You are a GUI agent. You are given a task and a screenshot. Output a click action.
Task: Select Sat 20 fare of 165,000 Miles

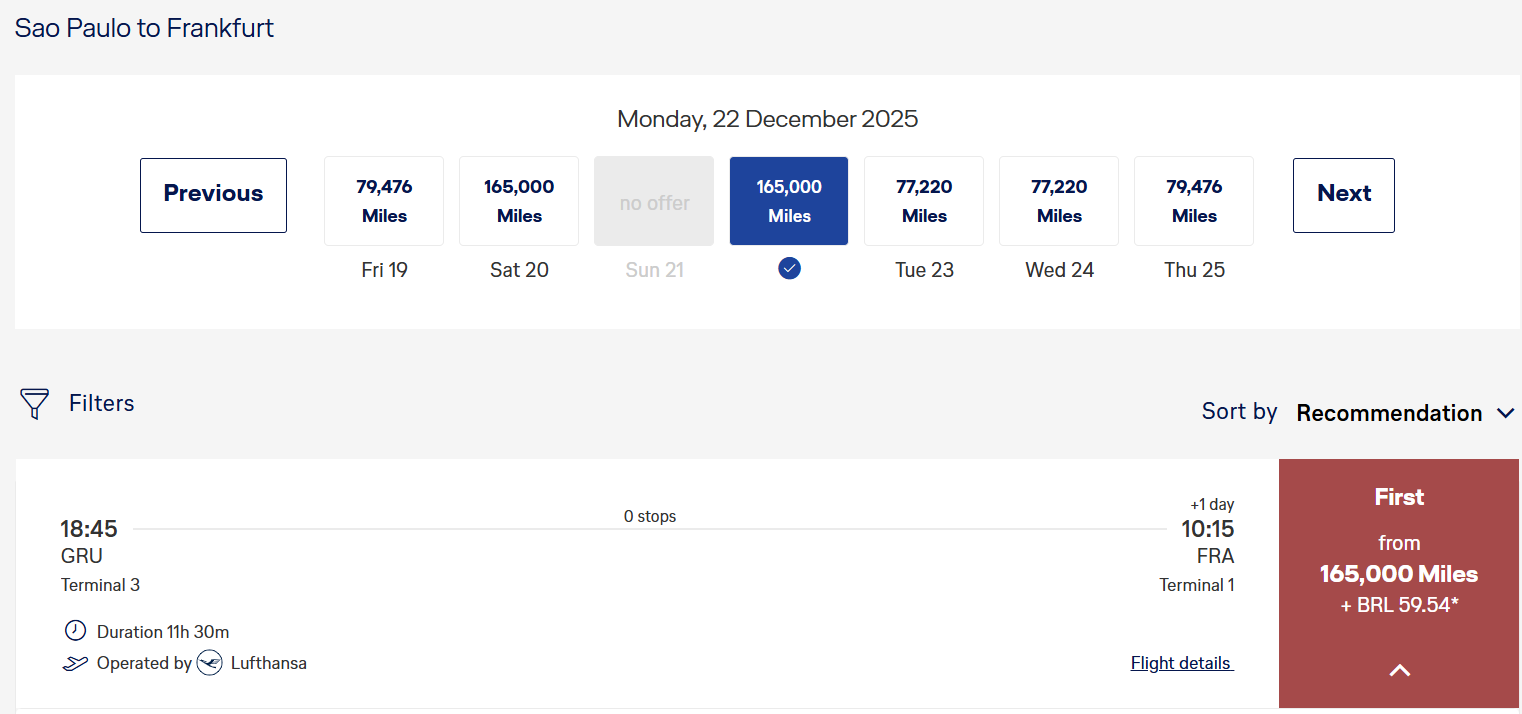(x=519, y=201)
